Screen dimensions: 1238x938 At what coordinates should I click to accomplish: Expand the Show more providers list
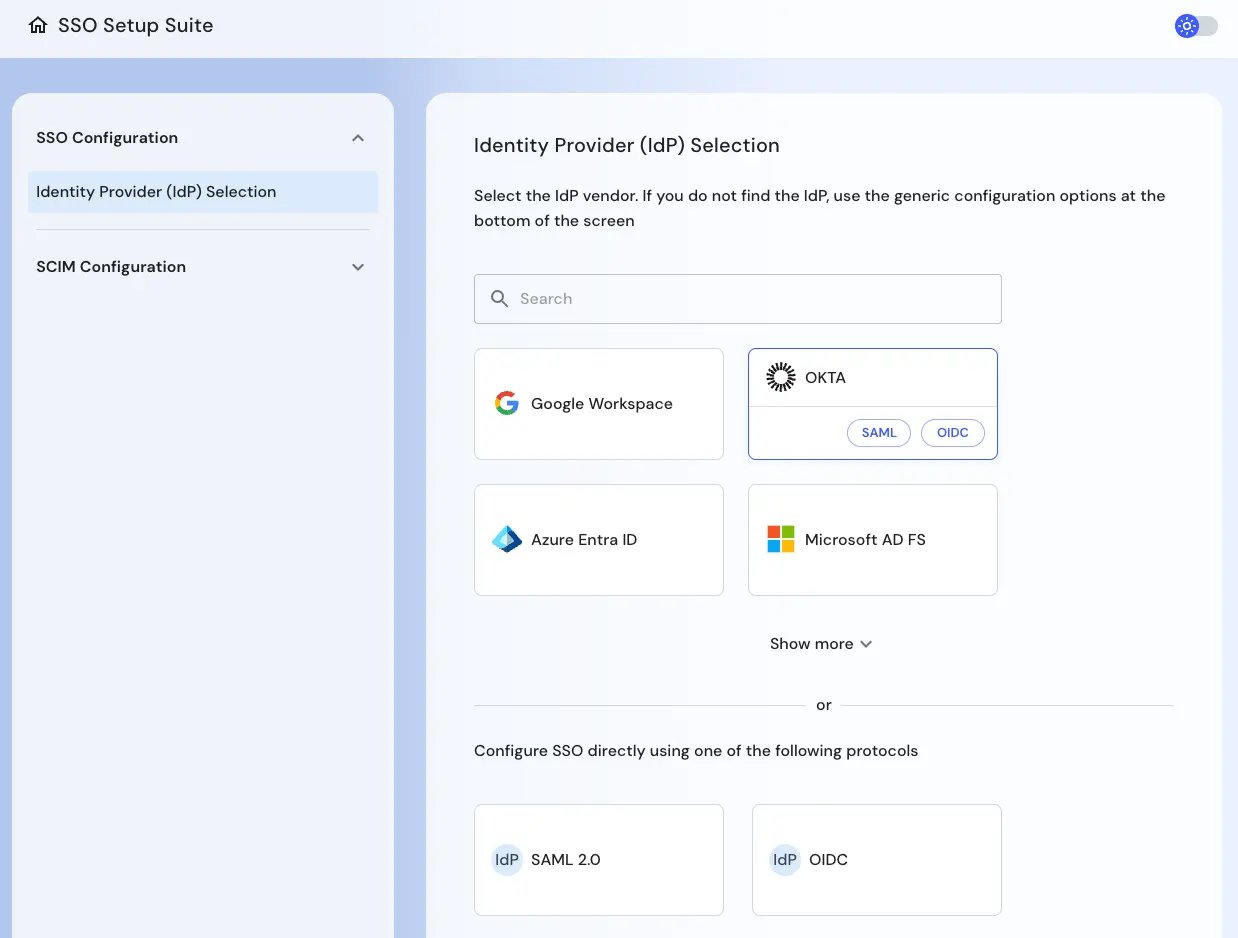(821, 644)
